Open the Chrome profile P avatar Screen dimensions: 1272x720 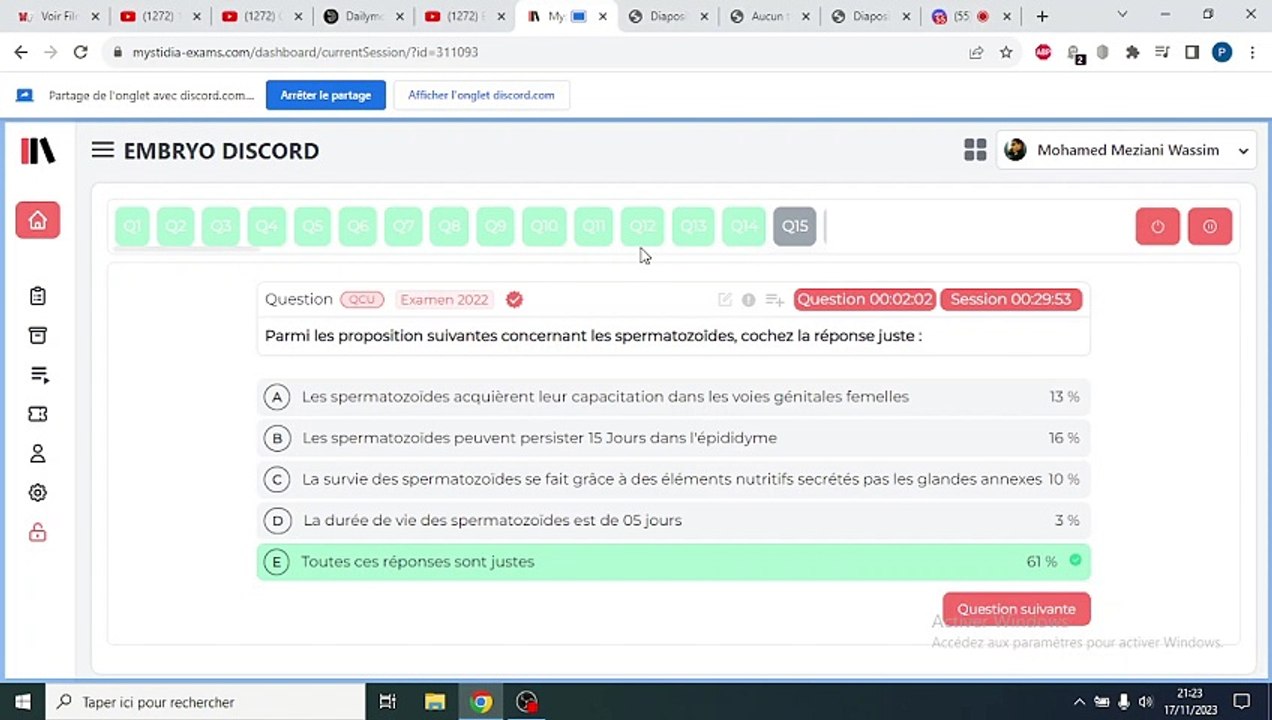tap(1222, 52)
